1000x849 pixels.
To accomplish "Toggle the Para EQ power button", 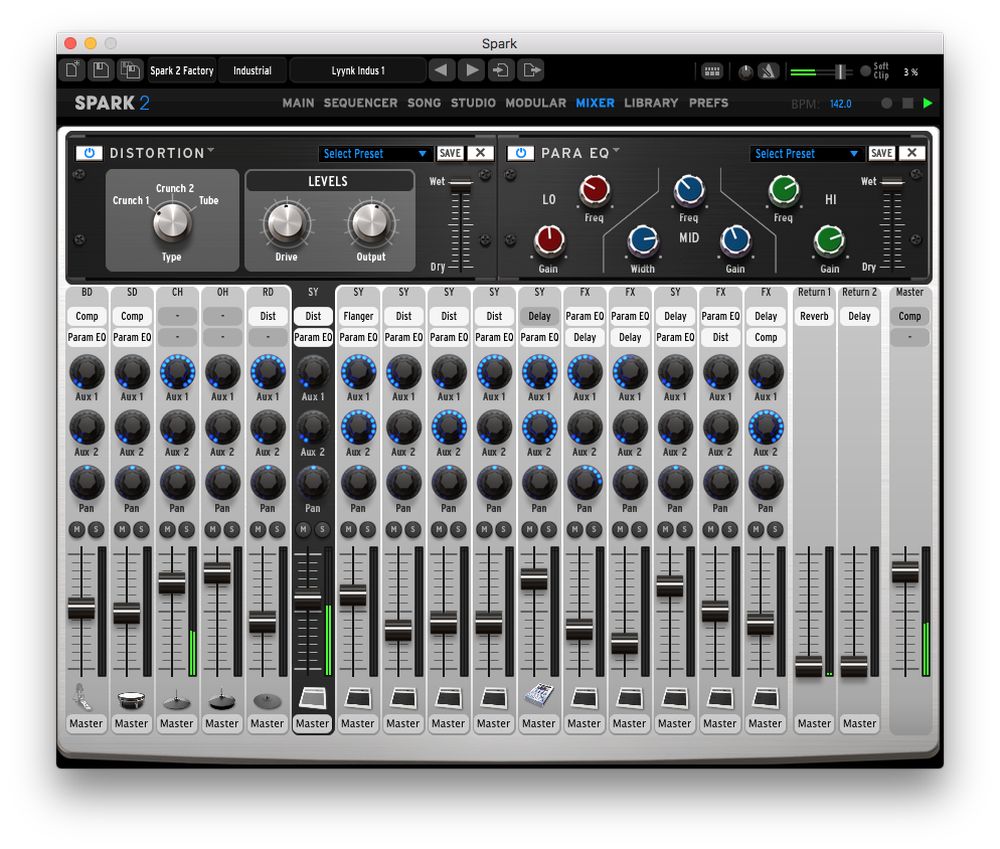I will pyautogui.click(x=521, y=153).
